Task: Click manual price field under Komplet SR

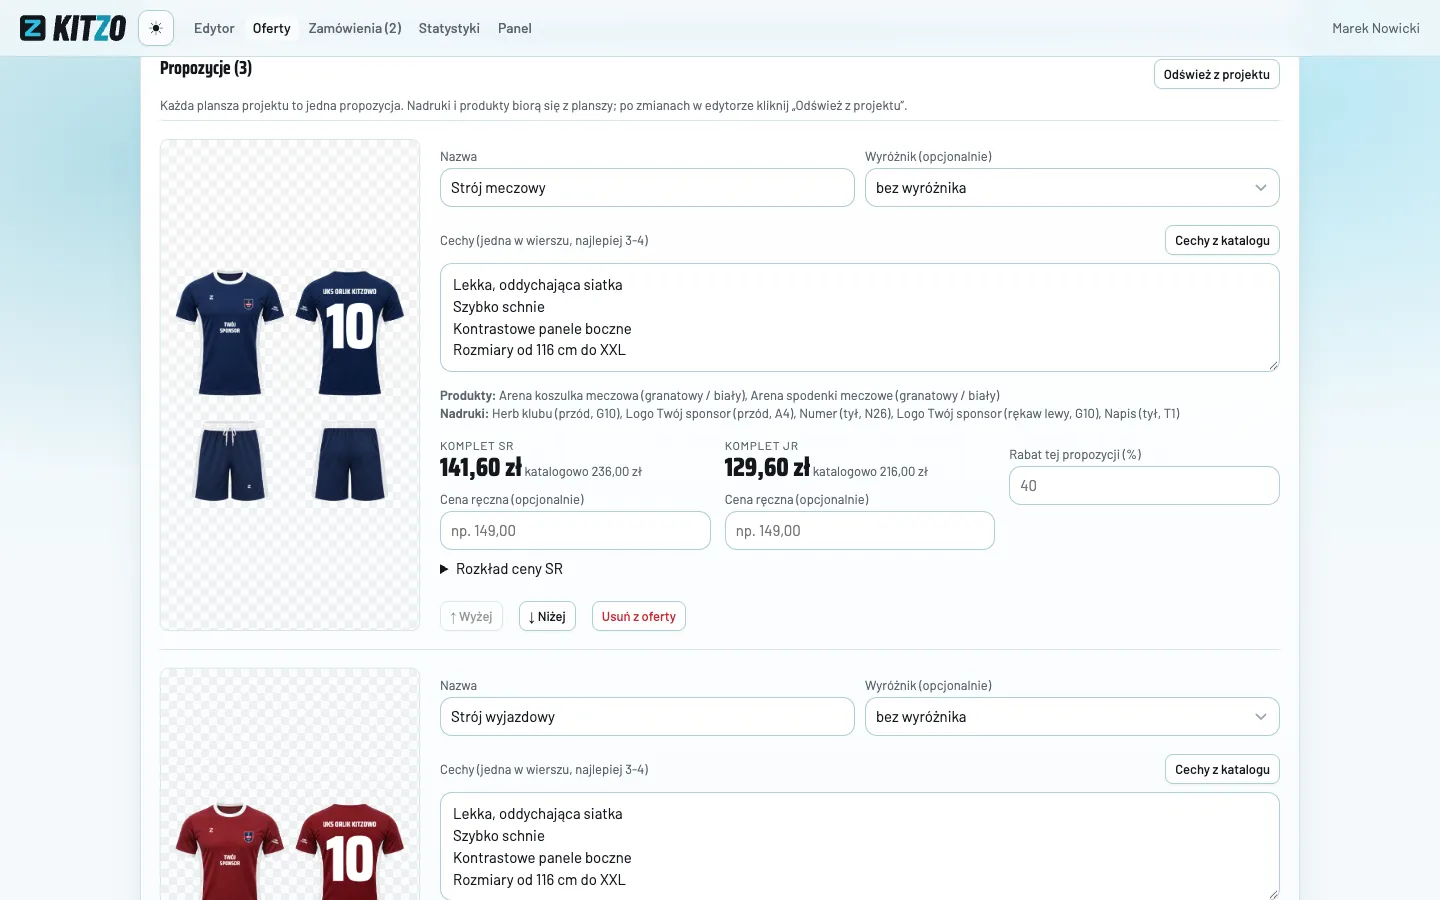Action: 575,531
